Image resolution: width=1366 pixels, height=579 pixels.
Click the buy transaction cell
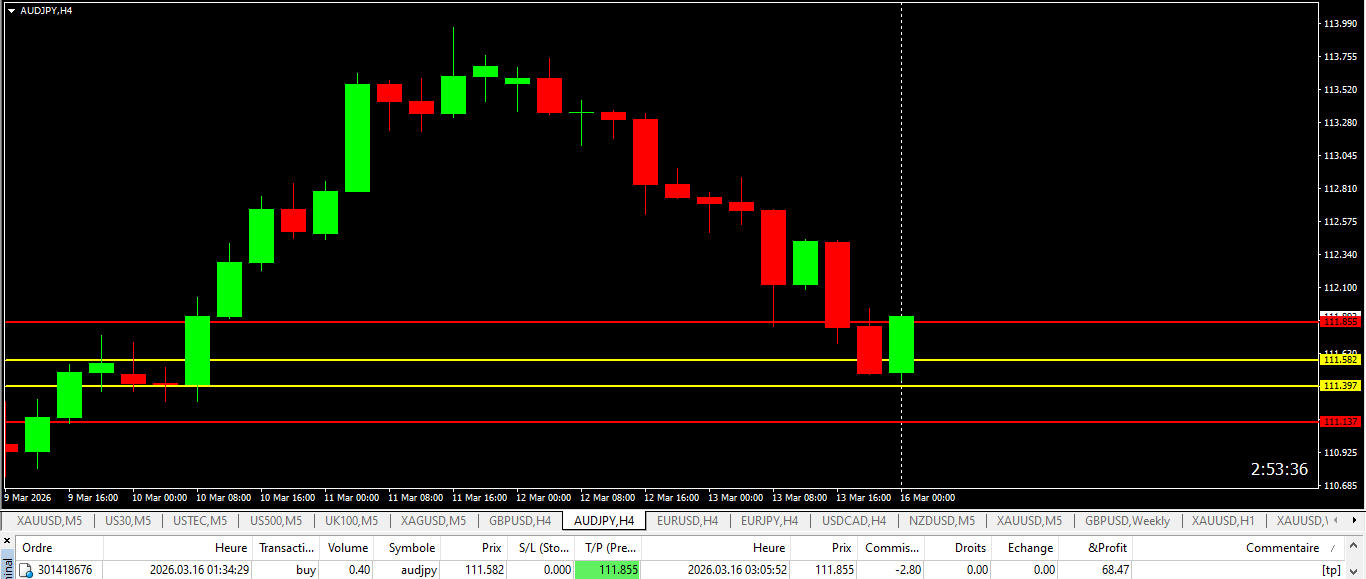[x=306, y=570]
